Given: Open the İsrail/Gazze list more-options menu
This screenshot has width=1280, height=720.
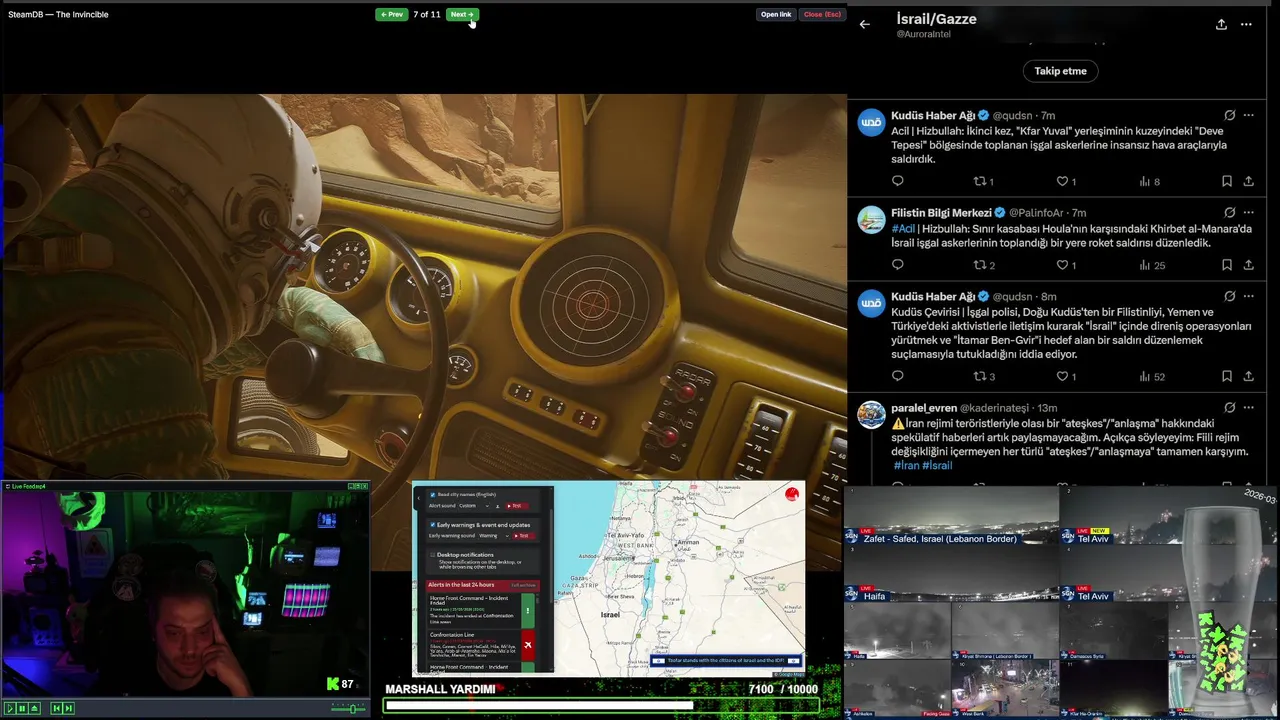Looking at the screenshot, I should (x=1246, y=24).
